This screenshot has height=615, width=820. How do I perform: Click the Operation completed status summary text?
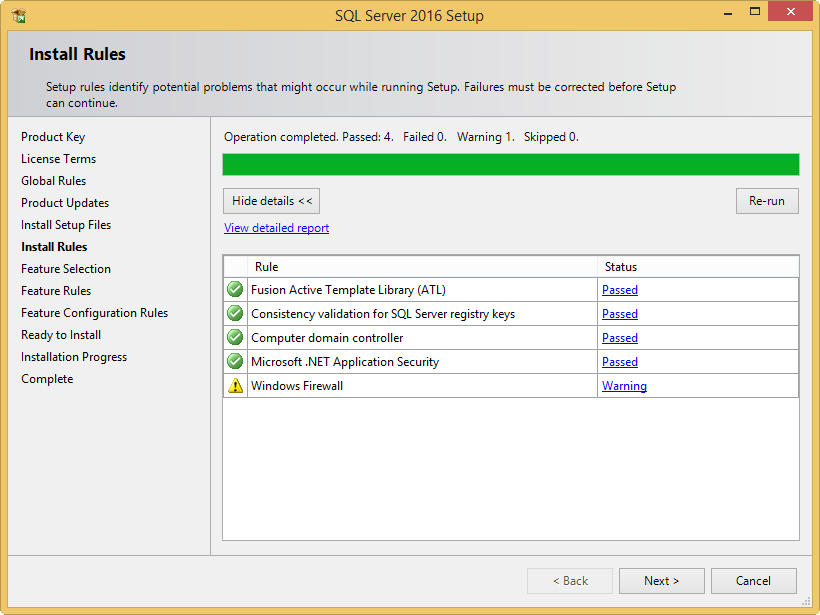tap(401, 137)
